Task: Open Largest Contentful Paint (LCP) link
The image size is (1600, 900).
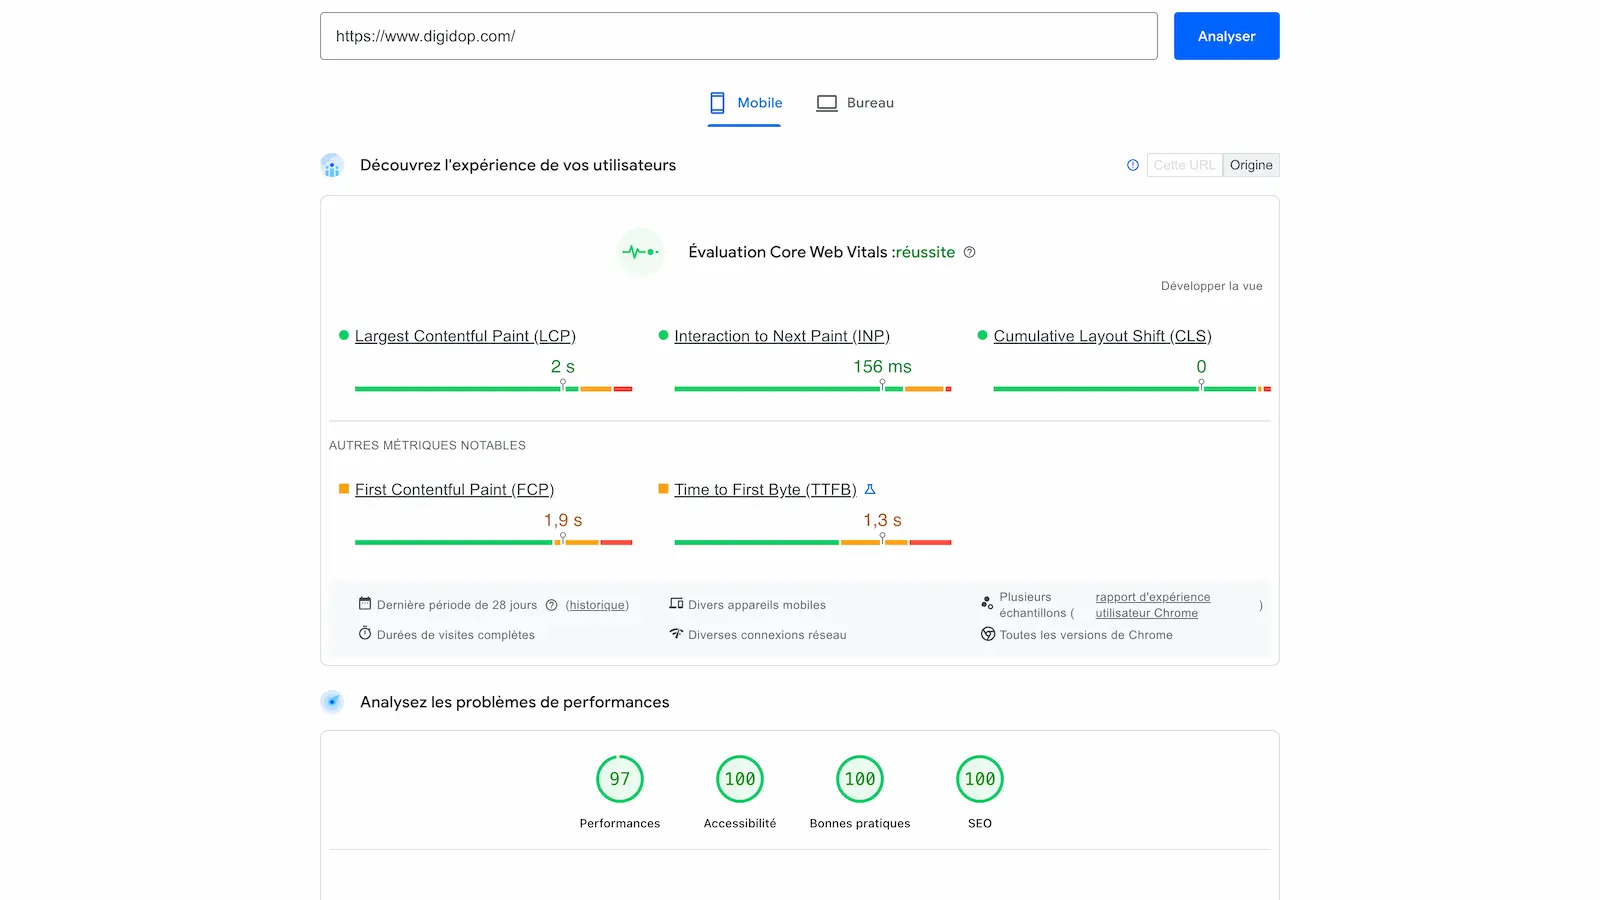Action: click(465, 336)
